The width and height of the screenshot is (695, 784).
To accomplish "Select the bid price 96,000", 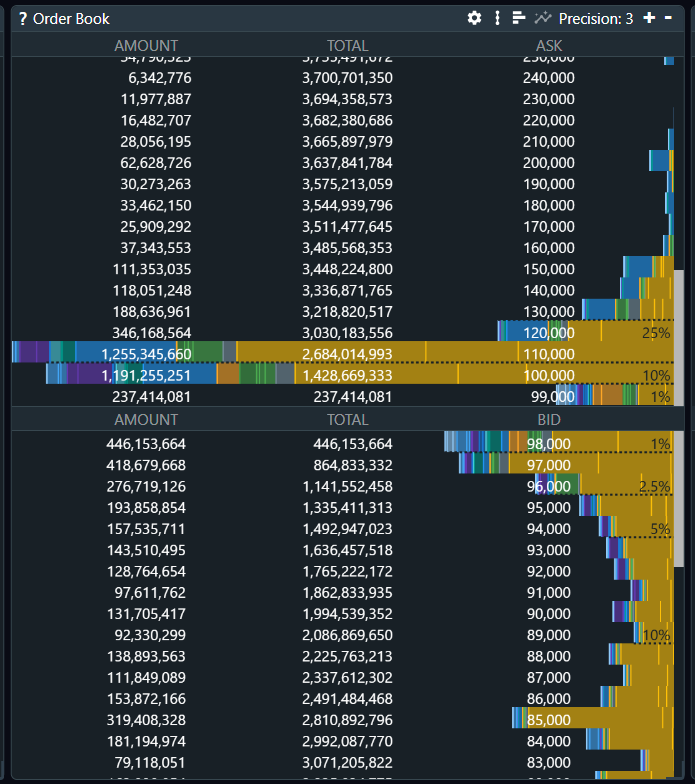I will [x=548, y=486].
